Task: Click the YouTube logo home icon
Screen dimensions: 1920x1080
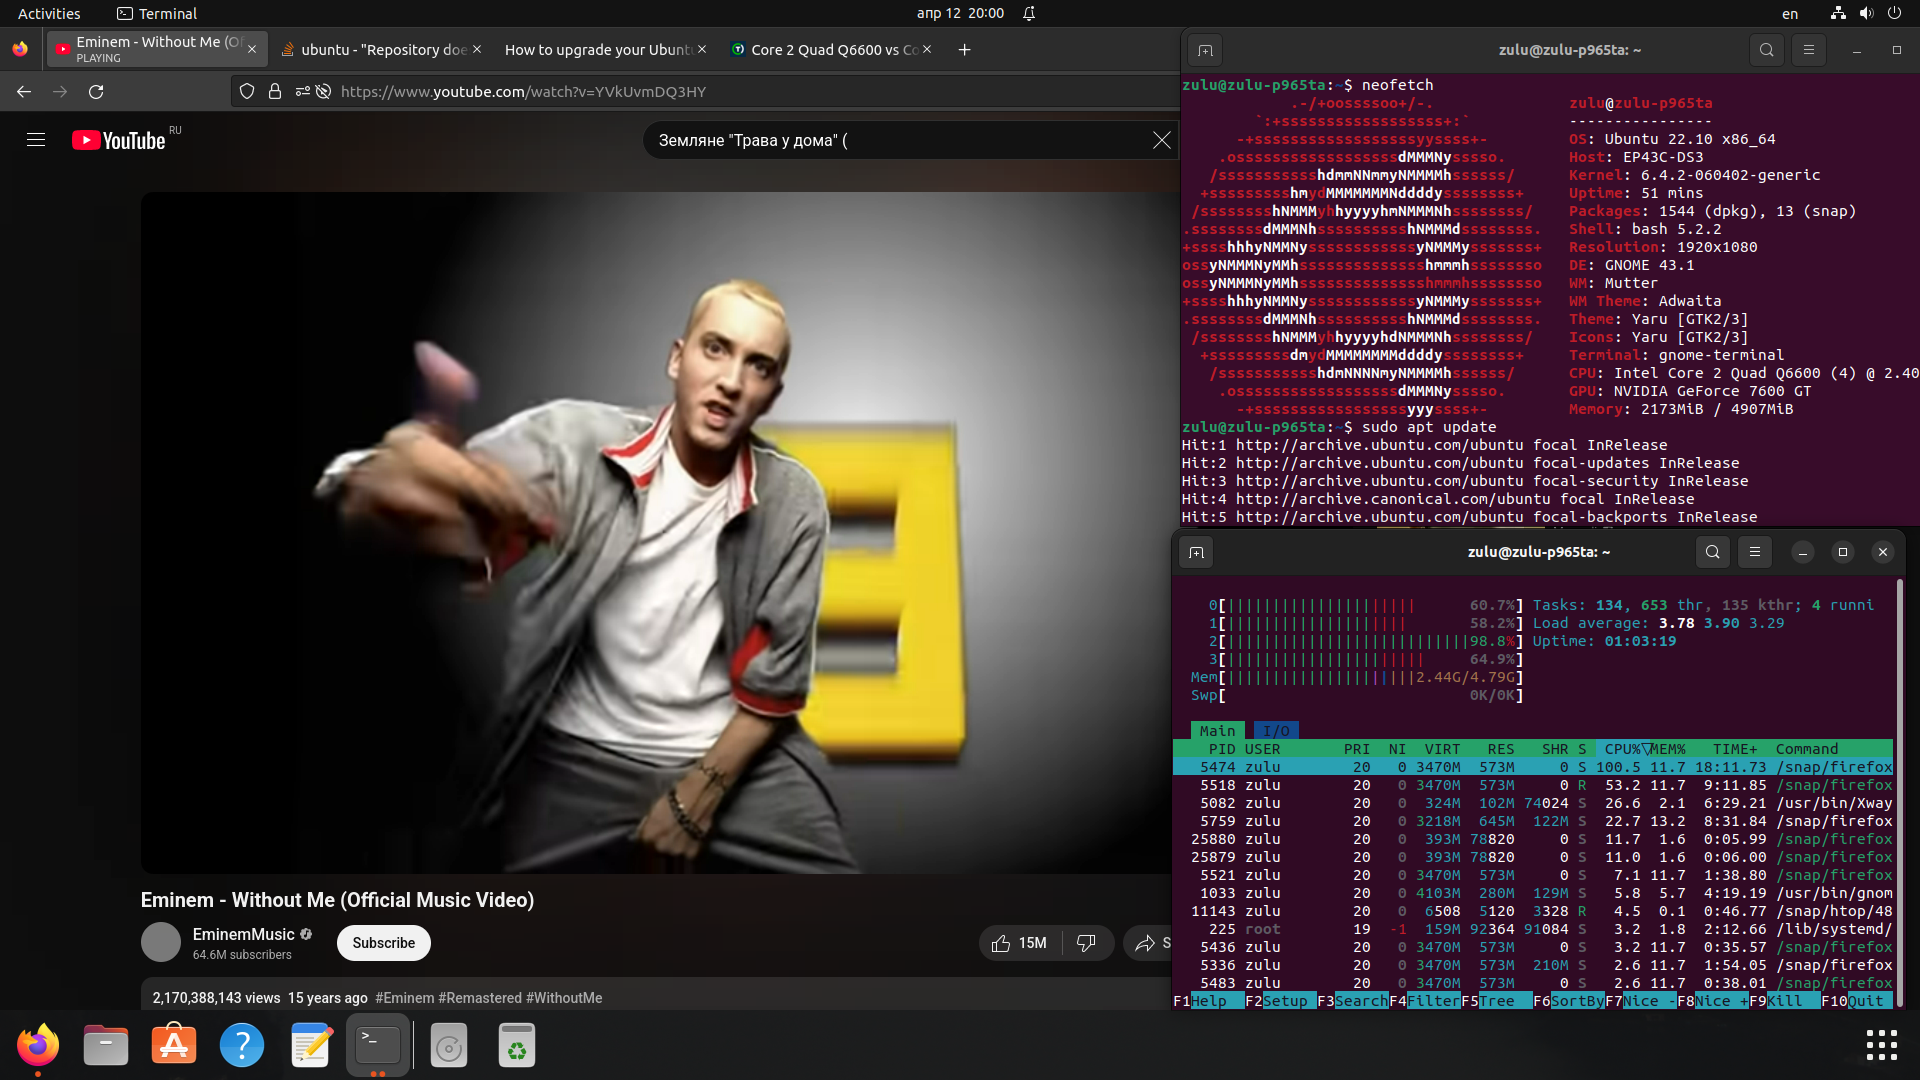Action: [118, 141]
